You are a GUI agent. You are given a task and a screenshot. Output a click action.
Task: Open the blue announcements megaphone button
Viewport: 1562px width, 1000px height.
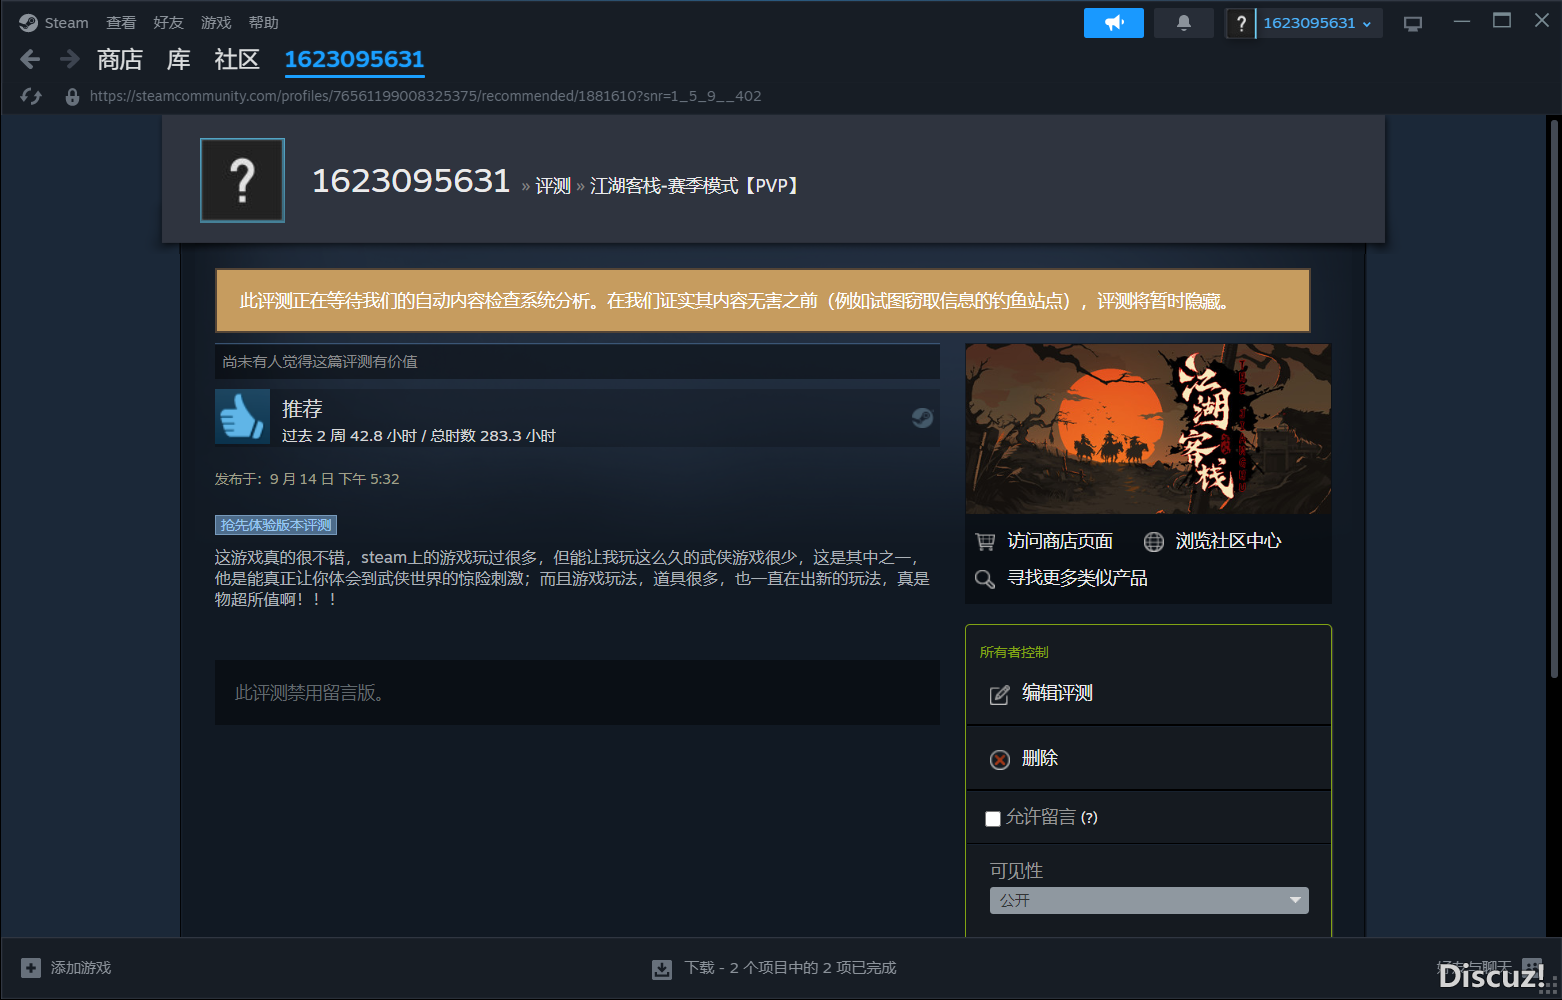[1114, 23]
